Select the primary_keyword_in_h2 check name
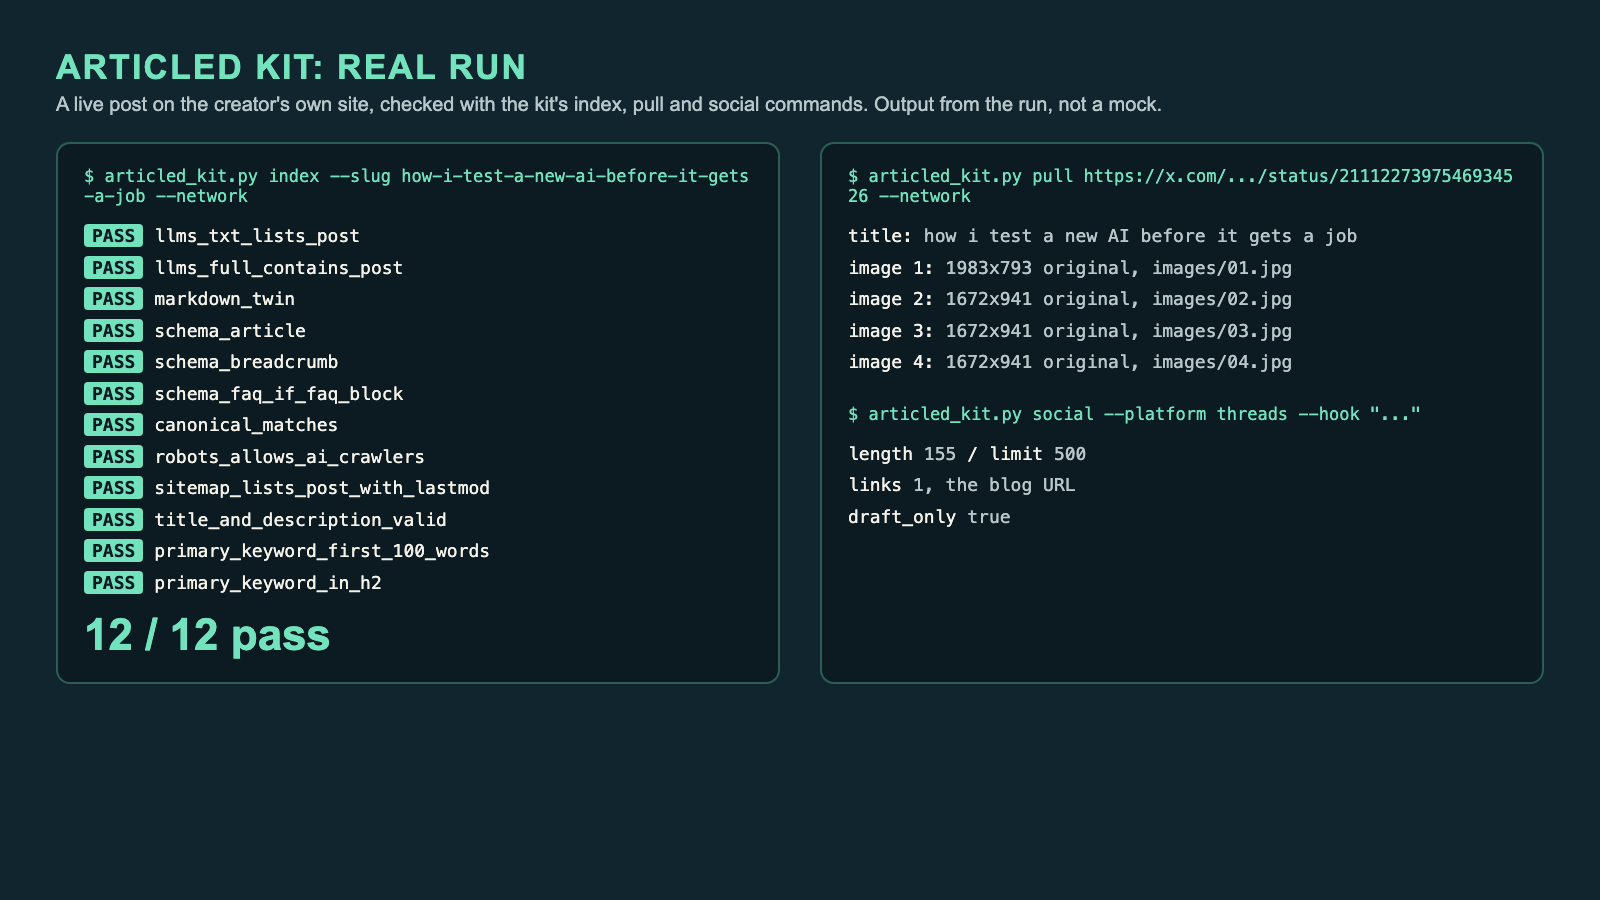This screenshot has height=900, width=1600. click(x=268, y=583)
